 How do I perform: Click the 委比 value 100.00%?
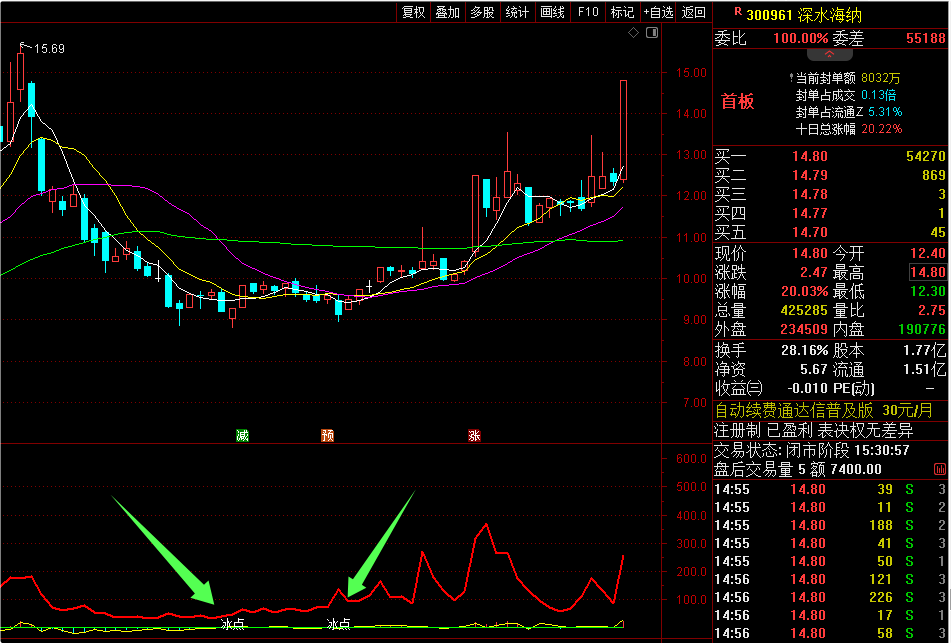tap(801, 39)
